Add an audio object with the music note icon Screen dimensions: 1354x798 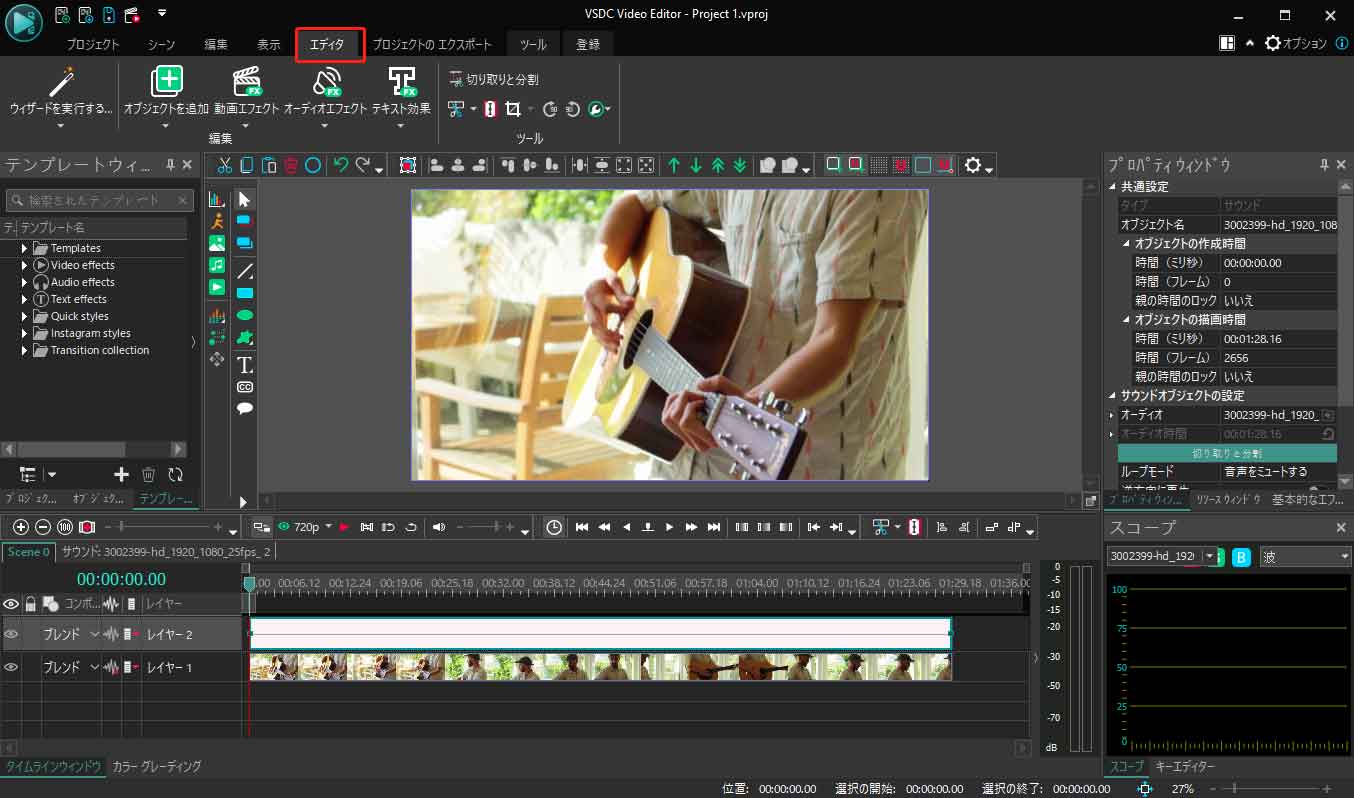tap(217, 265)
